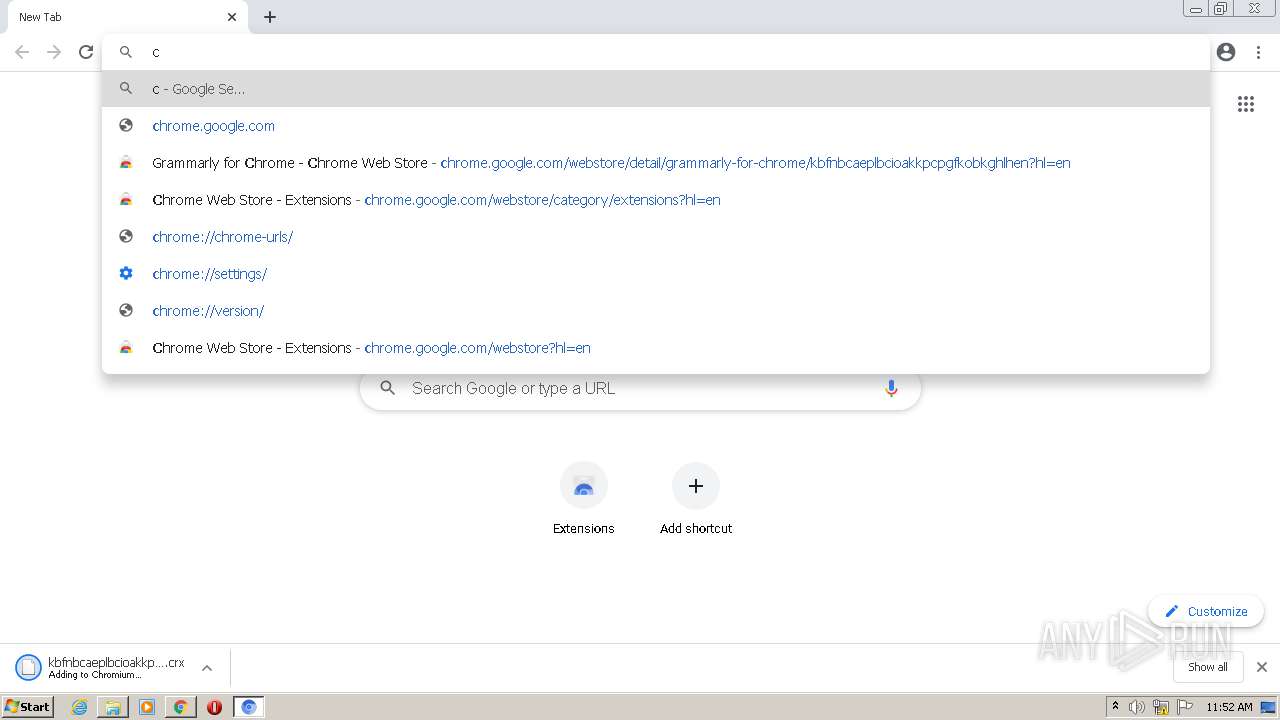The height and width of the screenshot is (720, 1280).
Task: Open the Windows Start menu
Action: tap(27, 707)
